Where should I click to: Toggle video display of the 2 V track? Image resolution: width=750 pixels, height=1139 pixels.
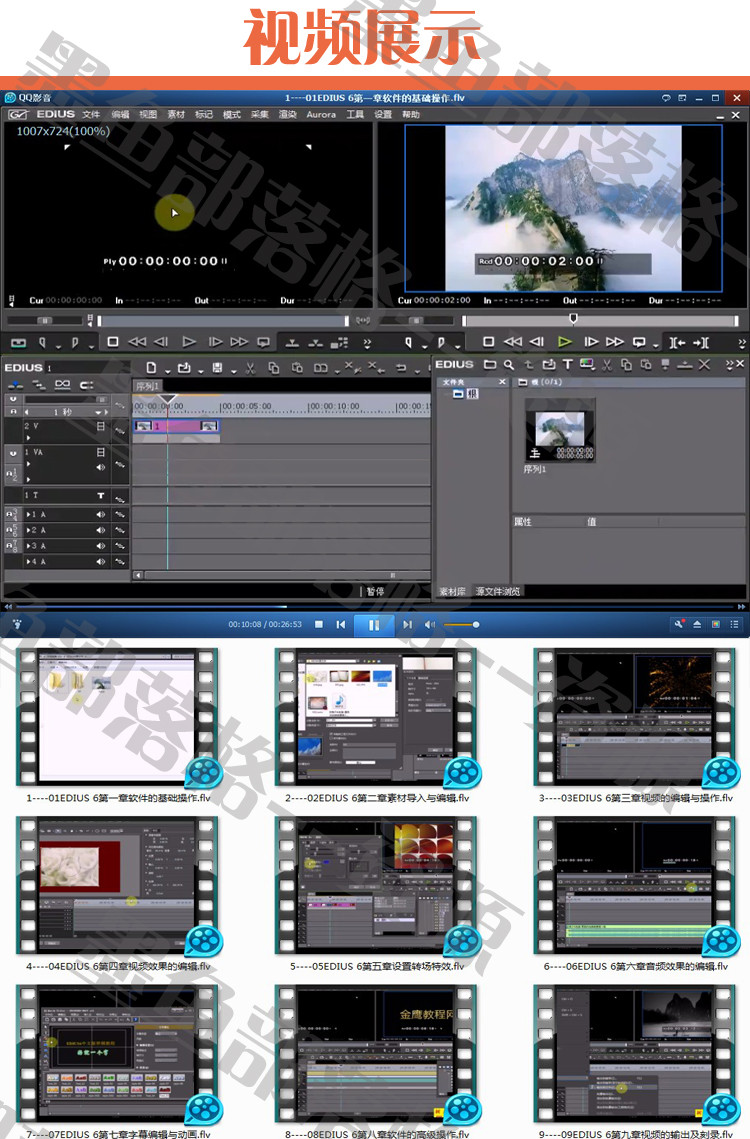pyautogui.click(x=101, y=426)
